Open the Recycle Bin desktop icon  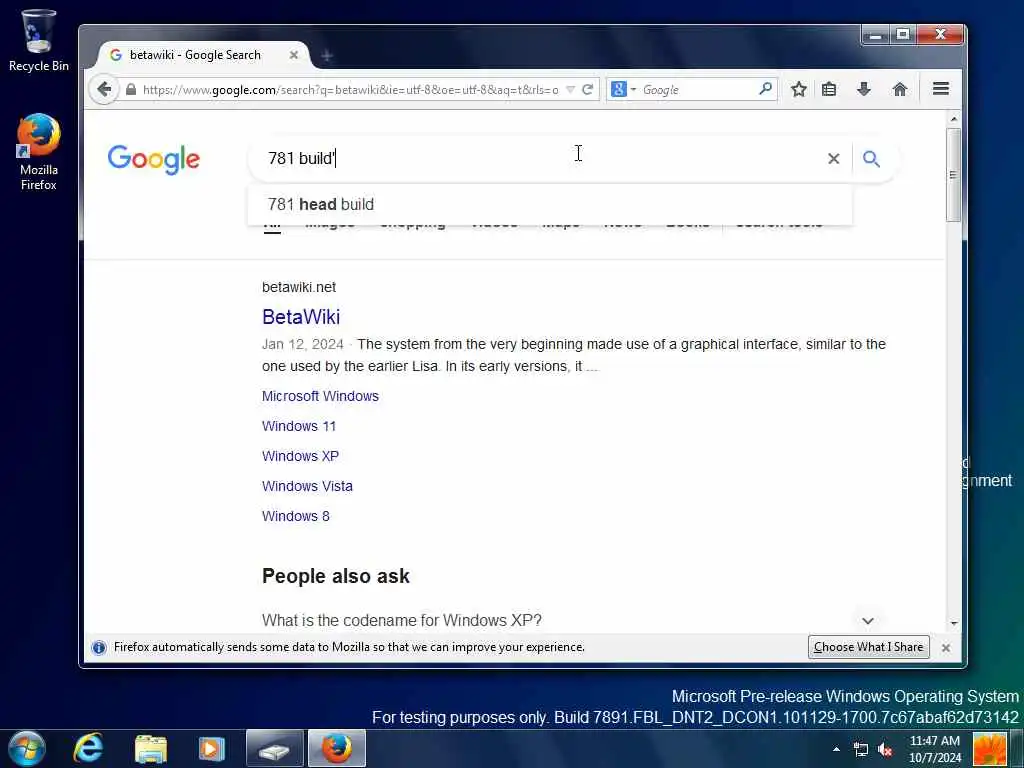pyautogui.click(x=39, y=40)
